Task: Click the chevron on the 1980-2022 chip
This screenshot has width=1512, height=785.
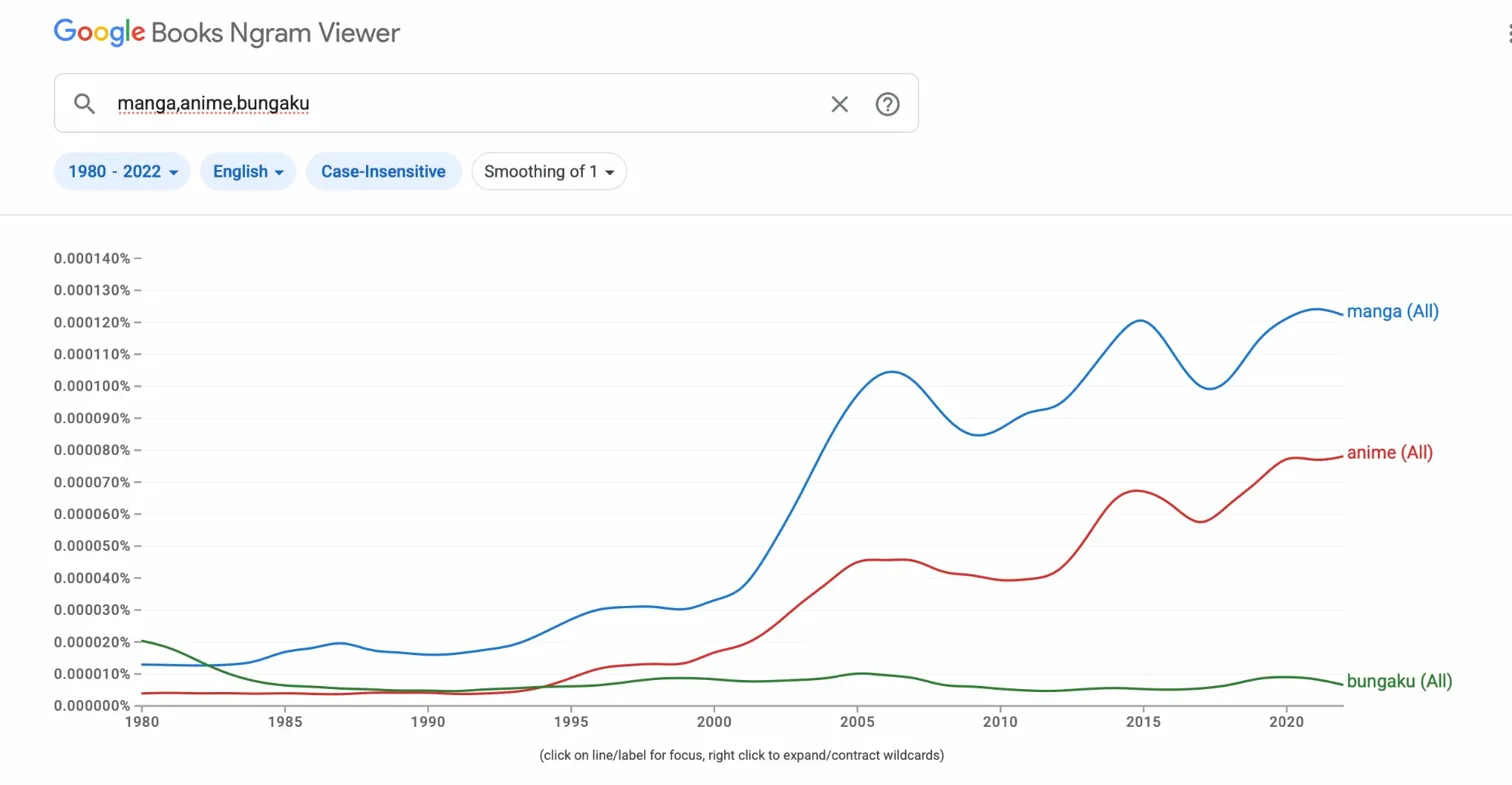Action: (x=173, y=171)
